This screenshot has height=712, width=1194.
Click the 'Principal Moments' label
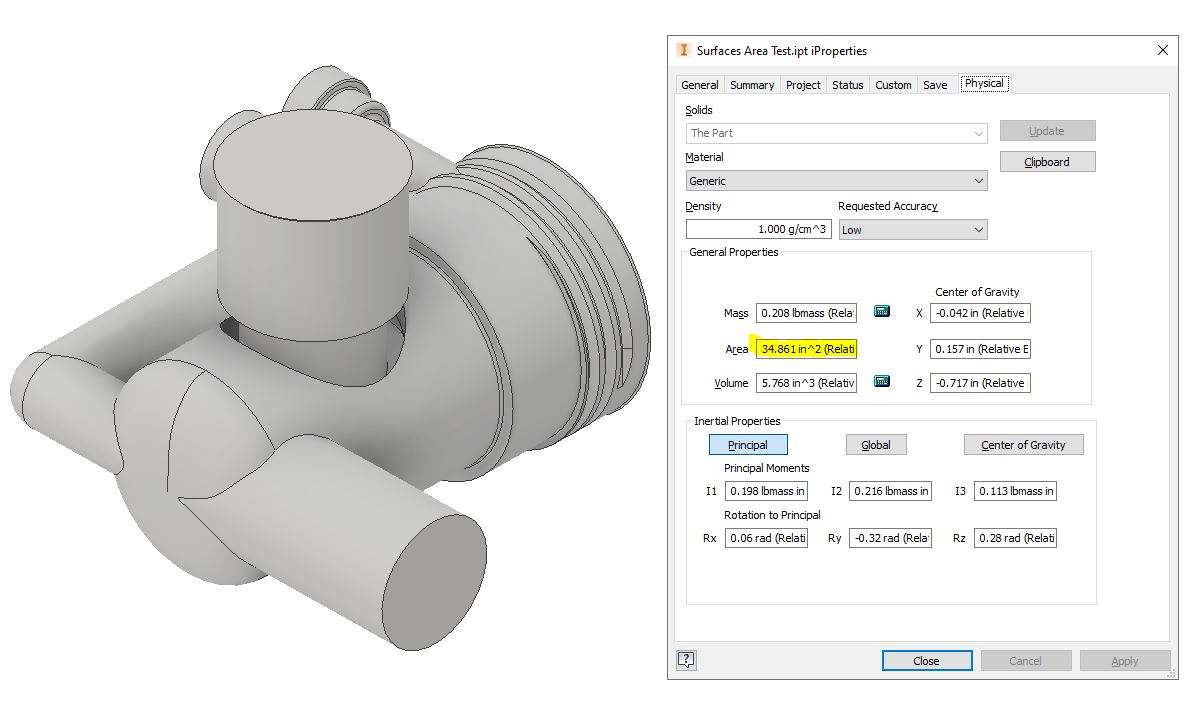pos(766,468)
